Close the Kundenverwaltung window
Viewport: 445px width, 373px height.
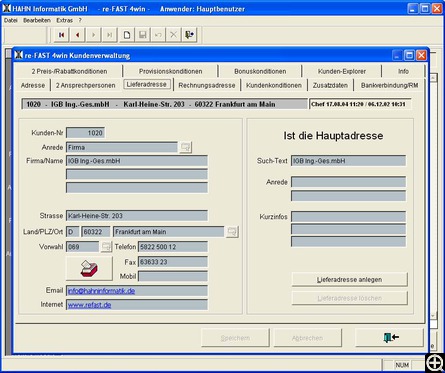[421, 55]
